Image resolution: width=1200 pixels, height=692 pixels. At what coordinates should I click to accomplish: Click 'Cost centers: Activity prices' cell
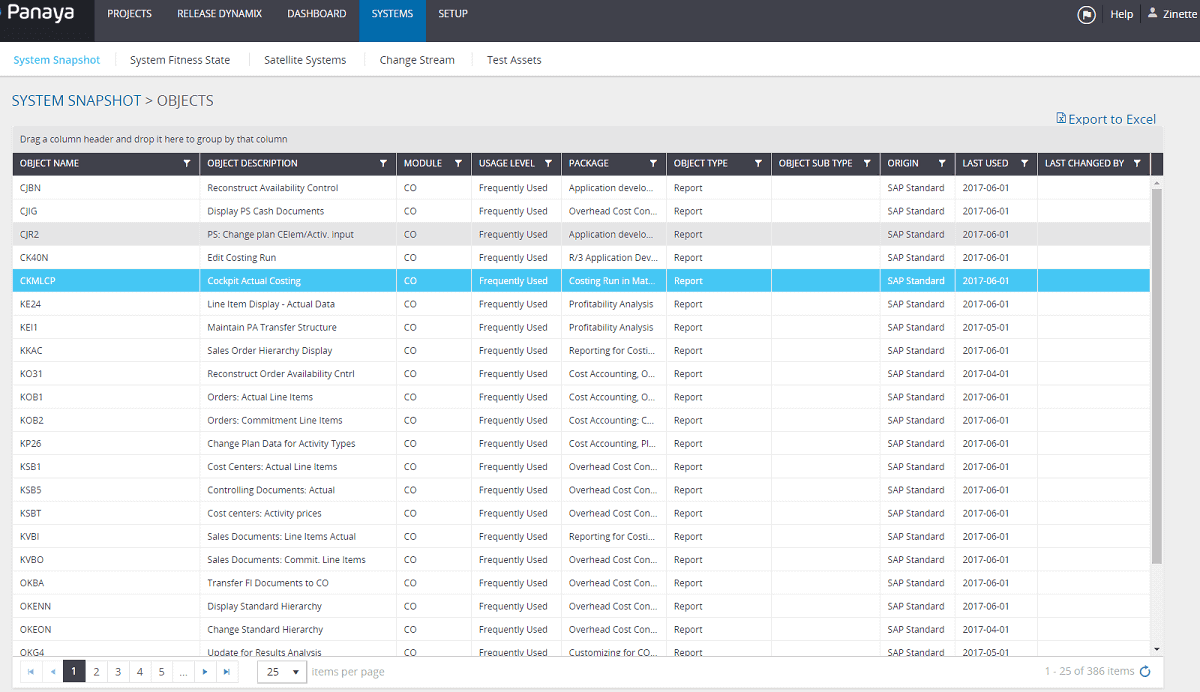click(298, 513)
